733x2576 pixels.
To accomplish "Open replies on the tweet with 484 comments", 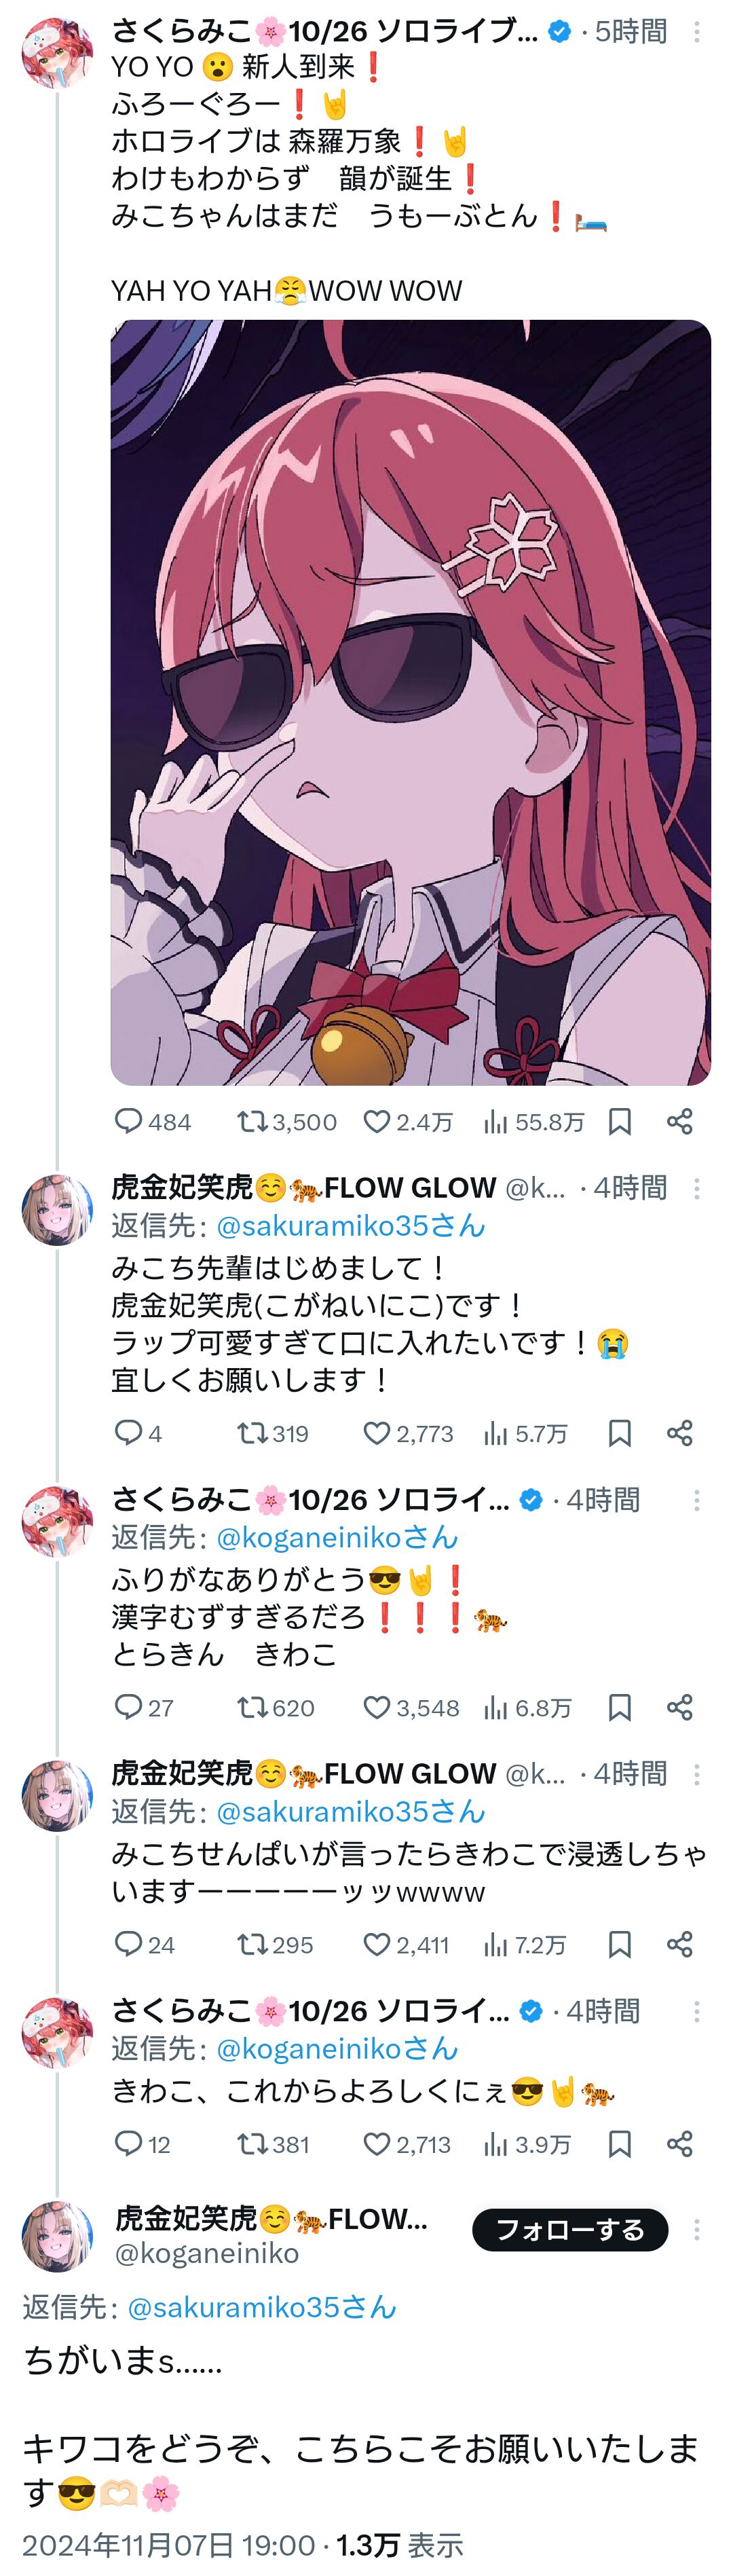I will coord(152,1122).
